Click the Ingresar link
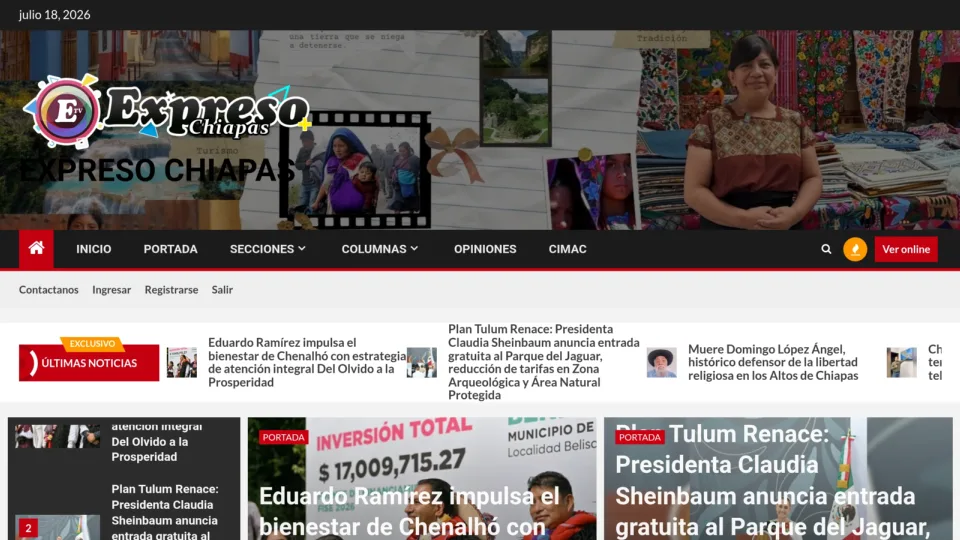The height and width of the screenshot is (540, 960). pos(111,290)
